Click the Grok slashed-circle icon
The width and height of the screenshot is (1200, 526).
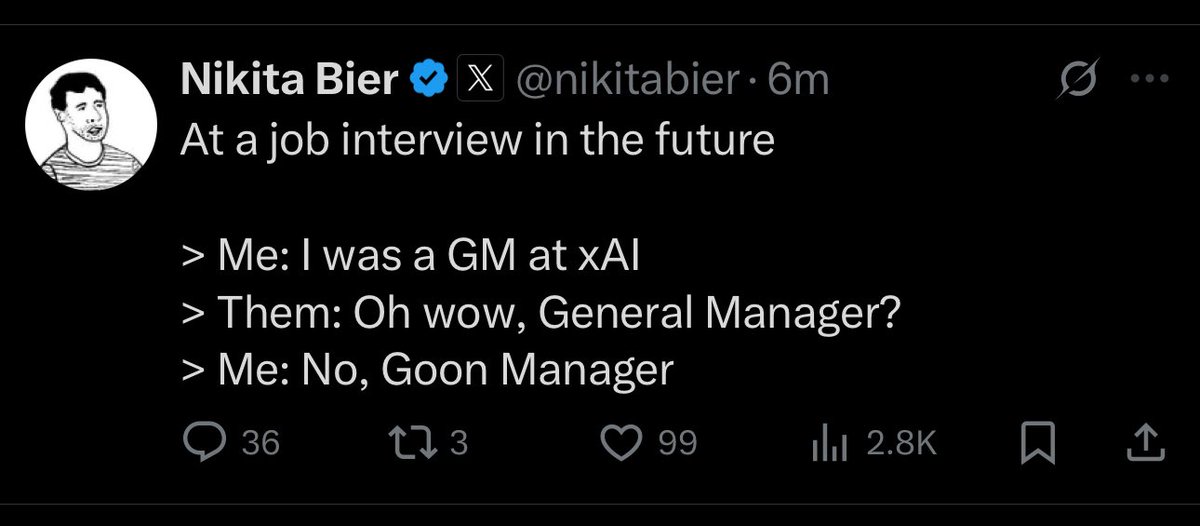pyautogui.click(x=1078, y=79)
